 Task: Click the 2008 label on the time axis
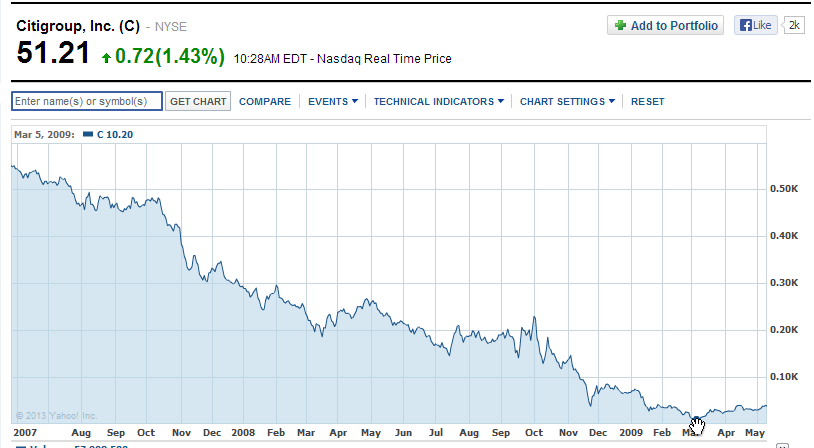point(243,432)
